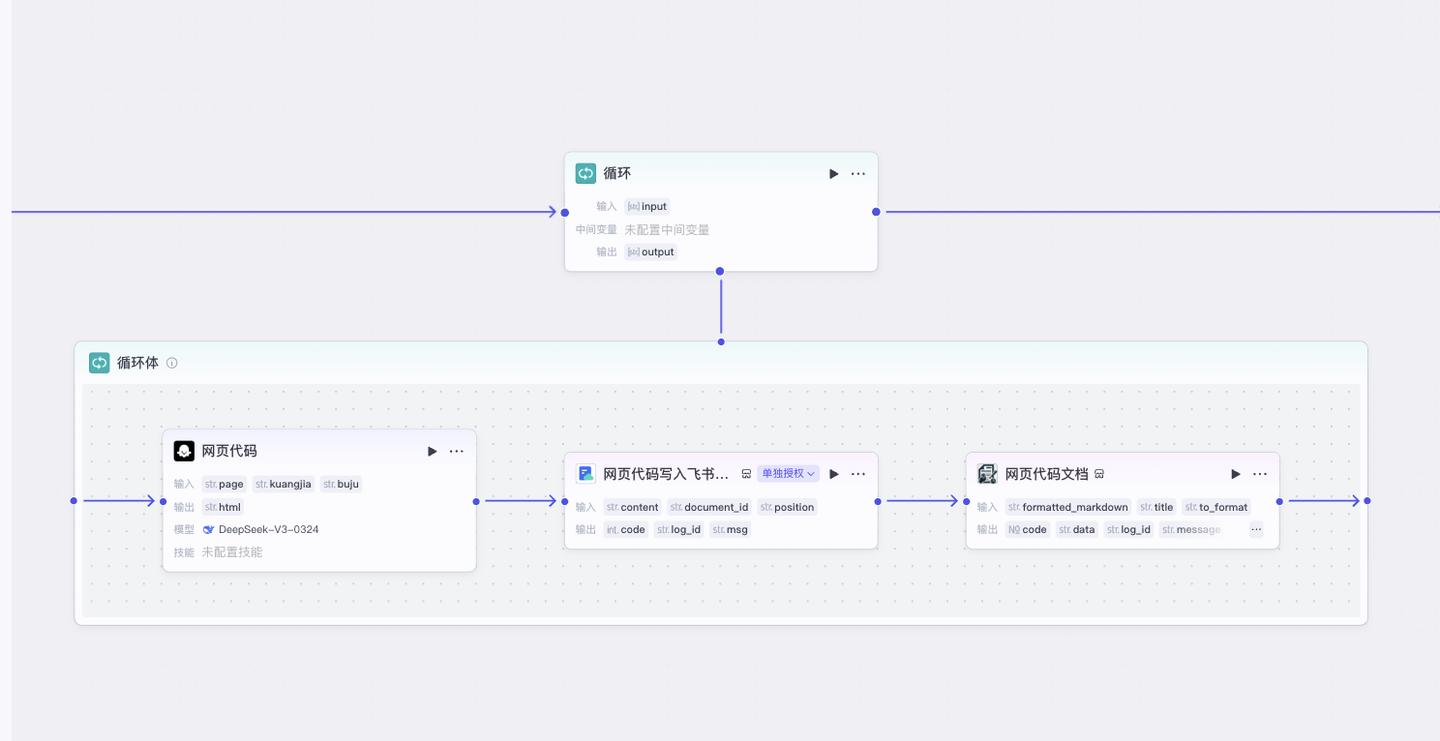Image resolution: width=1440 pixels, height=741 pixels.
Task: Expand the 单独授权 dropdown
Action: [x=788, y=474]
